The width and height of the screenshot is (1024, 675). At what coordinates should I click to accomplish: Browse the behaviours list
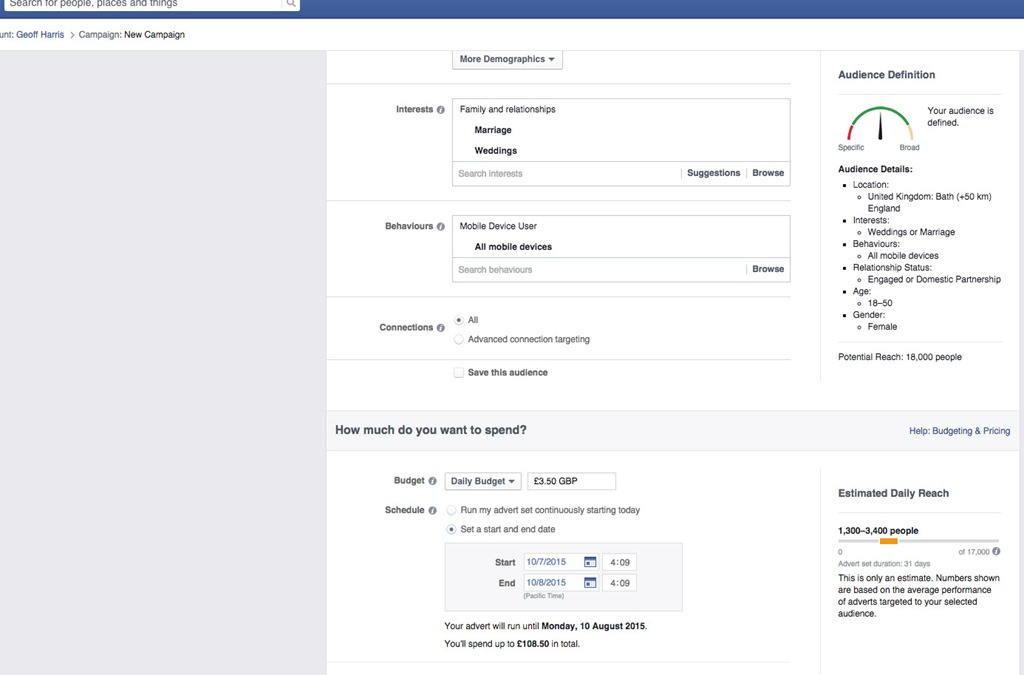coord(768,269)
